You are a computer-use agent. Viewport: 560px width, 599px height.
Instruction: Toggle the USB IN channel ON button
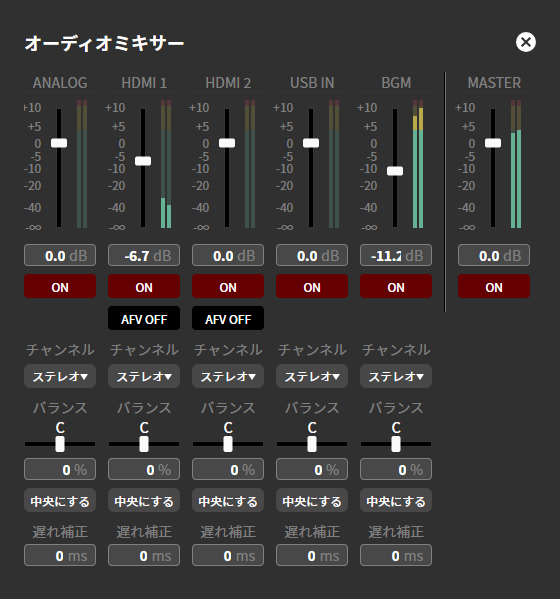(x=312, y=286)
